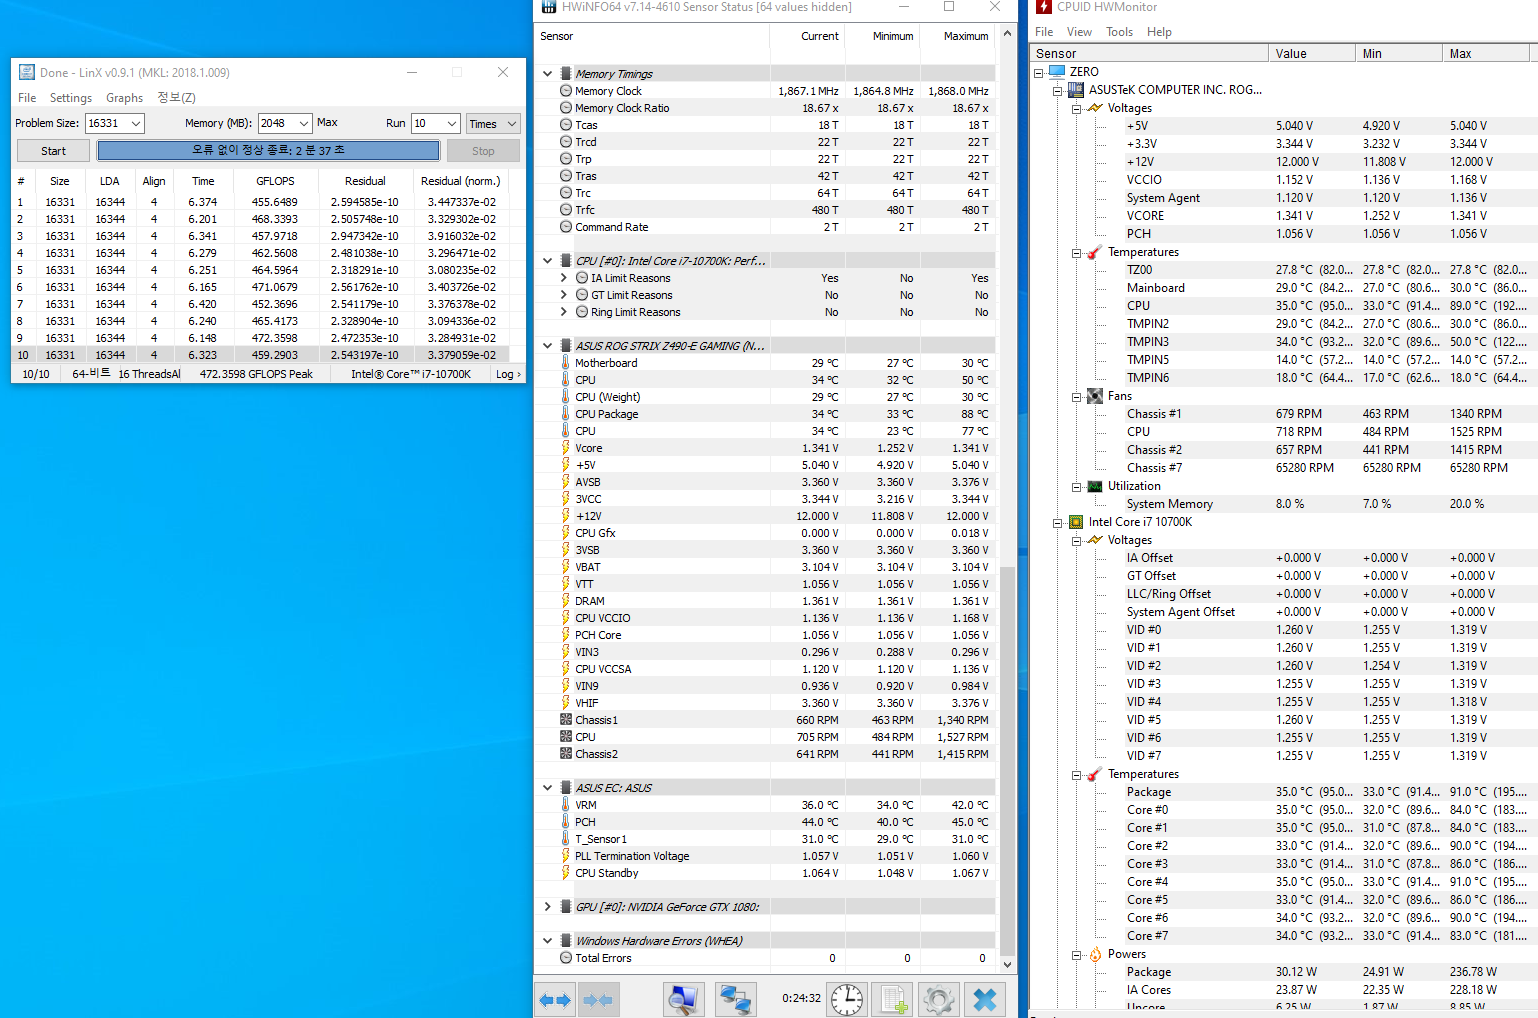This screenshot has height=1018, width=1538.
Task: Open LinX Graphs menu
Action: click(125, 98)
